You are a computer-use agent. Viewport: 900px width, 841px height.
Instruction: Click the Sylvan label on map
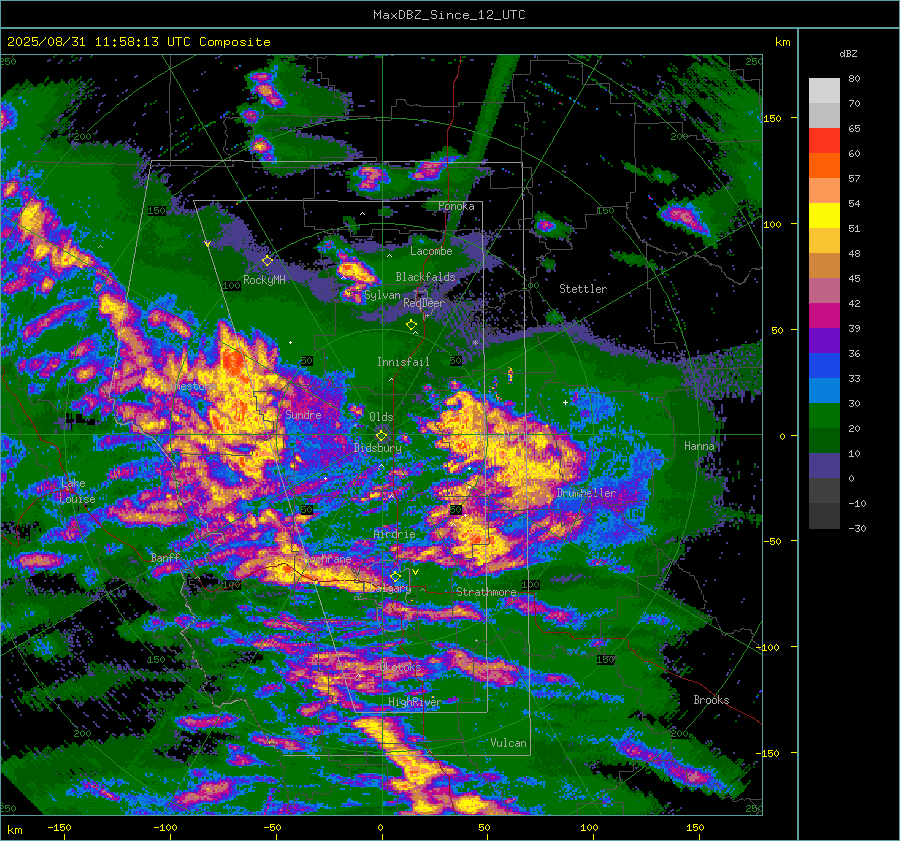coord(382,296)
